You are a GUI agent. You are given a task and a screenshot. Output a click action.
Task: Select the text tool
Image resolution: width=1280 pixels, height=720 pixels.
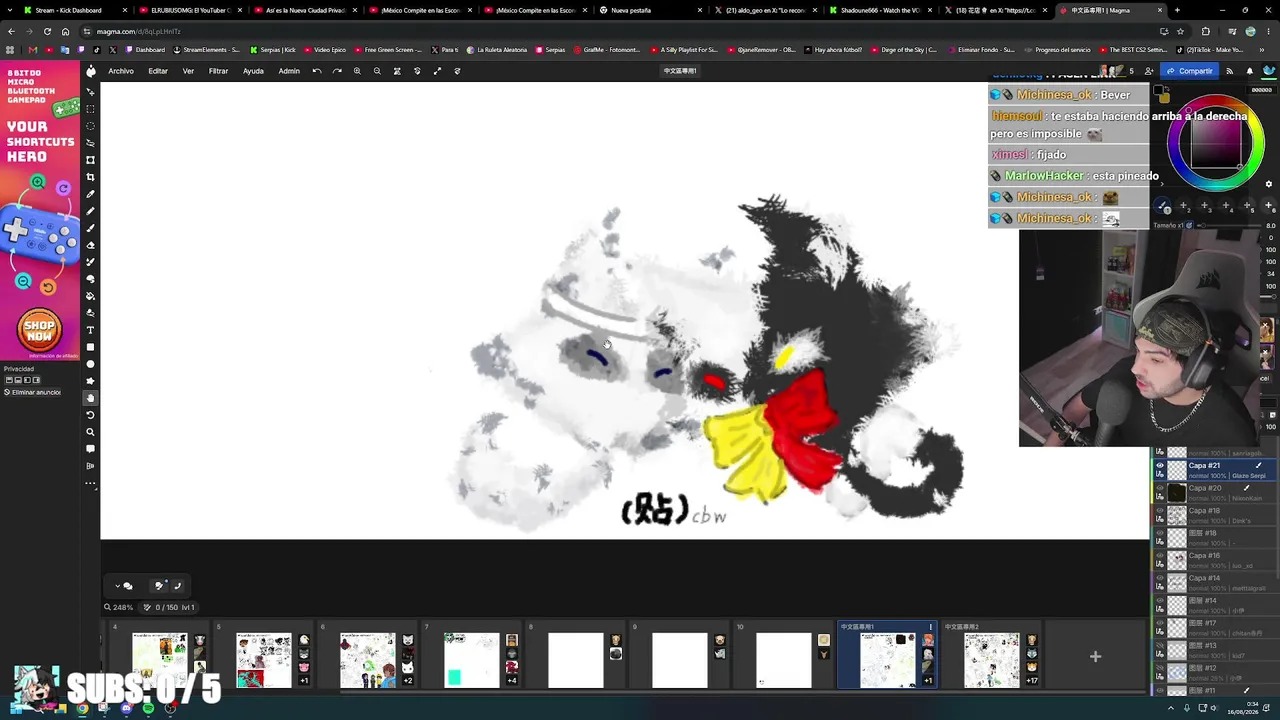tap(90, 330)
